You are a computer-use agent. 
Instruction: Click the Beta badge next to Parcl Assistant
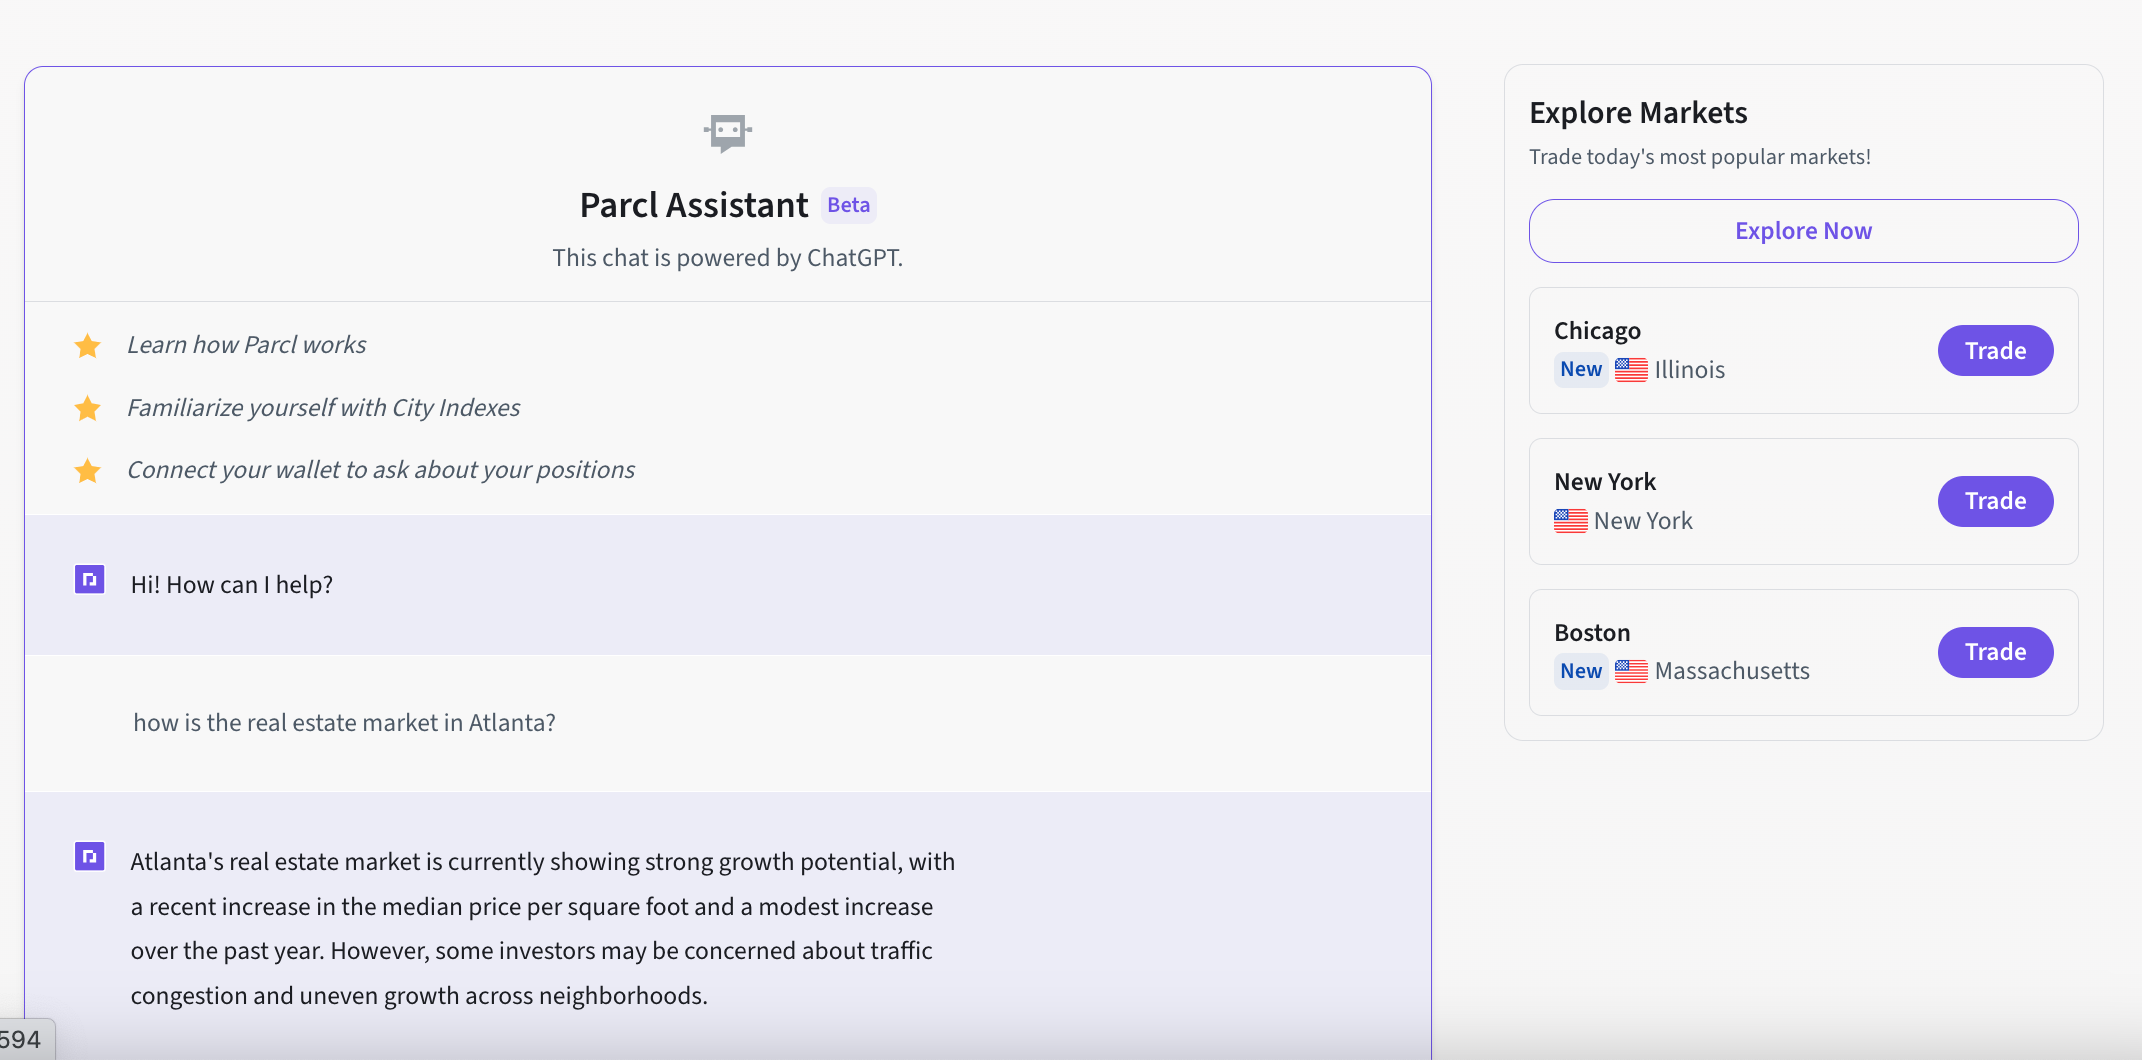point(849,205)
